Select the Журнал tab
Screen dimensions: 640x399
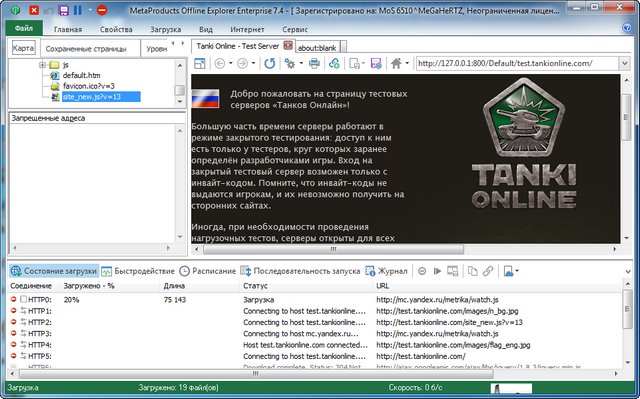click(x=386, y=271)
